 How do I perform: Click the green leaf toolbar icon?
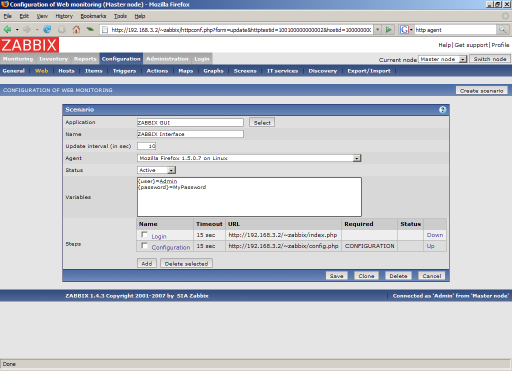click(90, 29)
